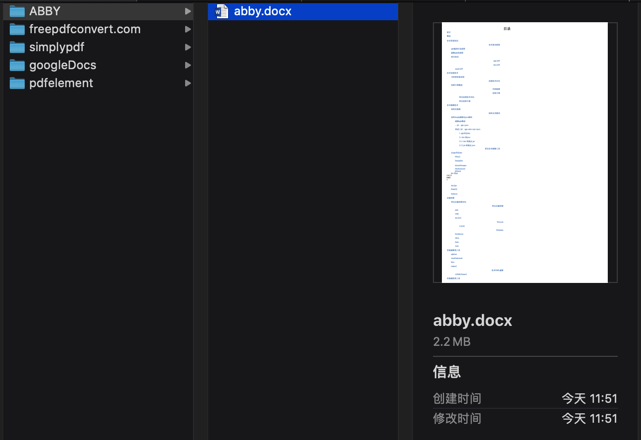Expand the ABBY folder arrow

coord(188,11)
